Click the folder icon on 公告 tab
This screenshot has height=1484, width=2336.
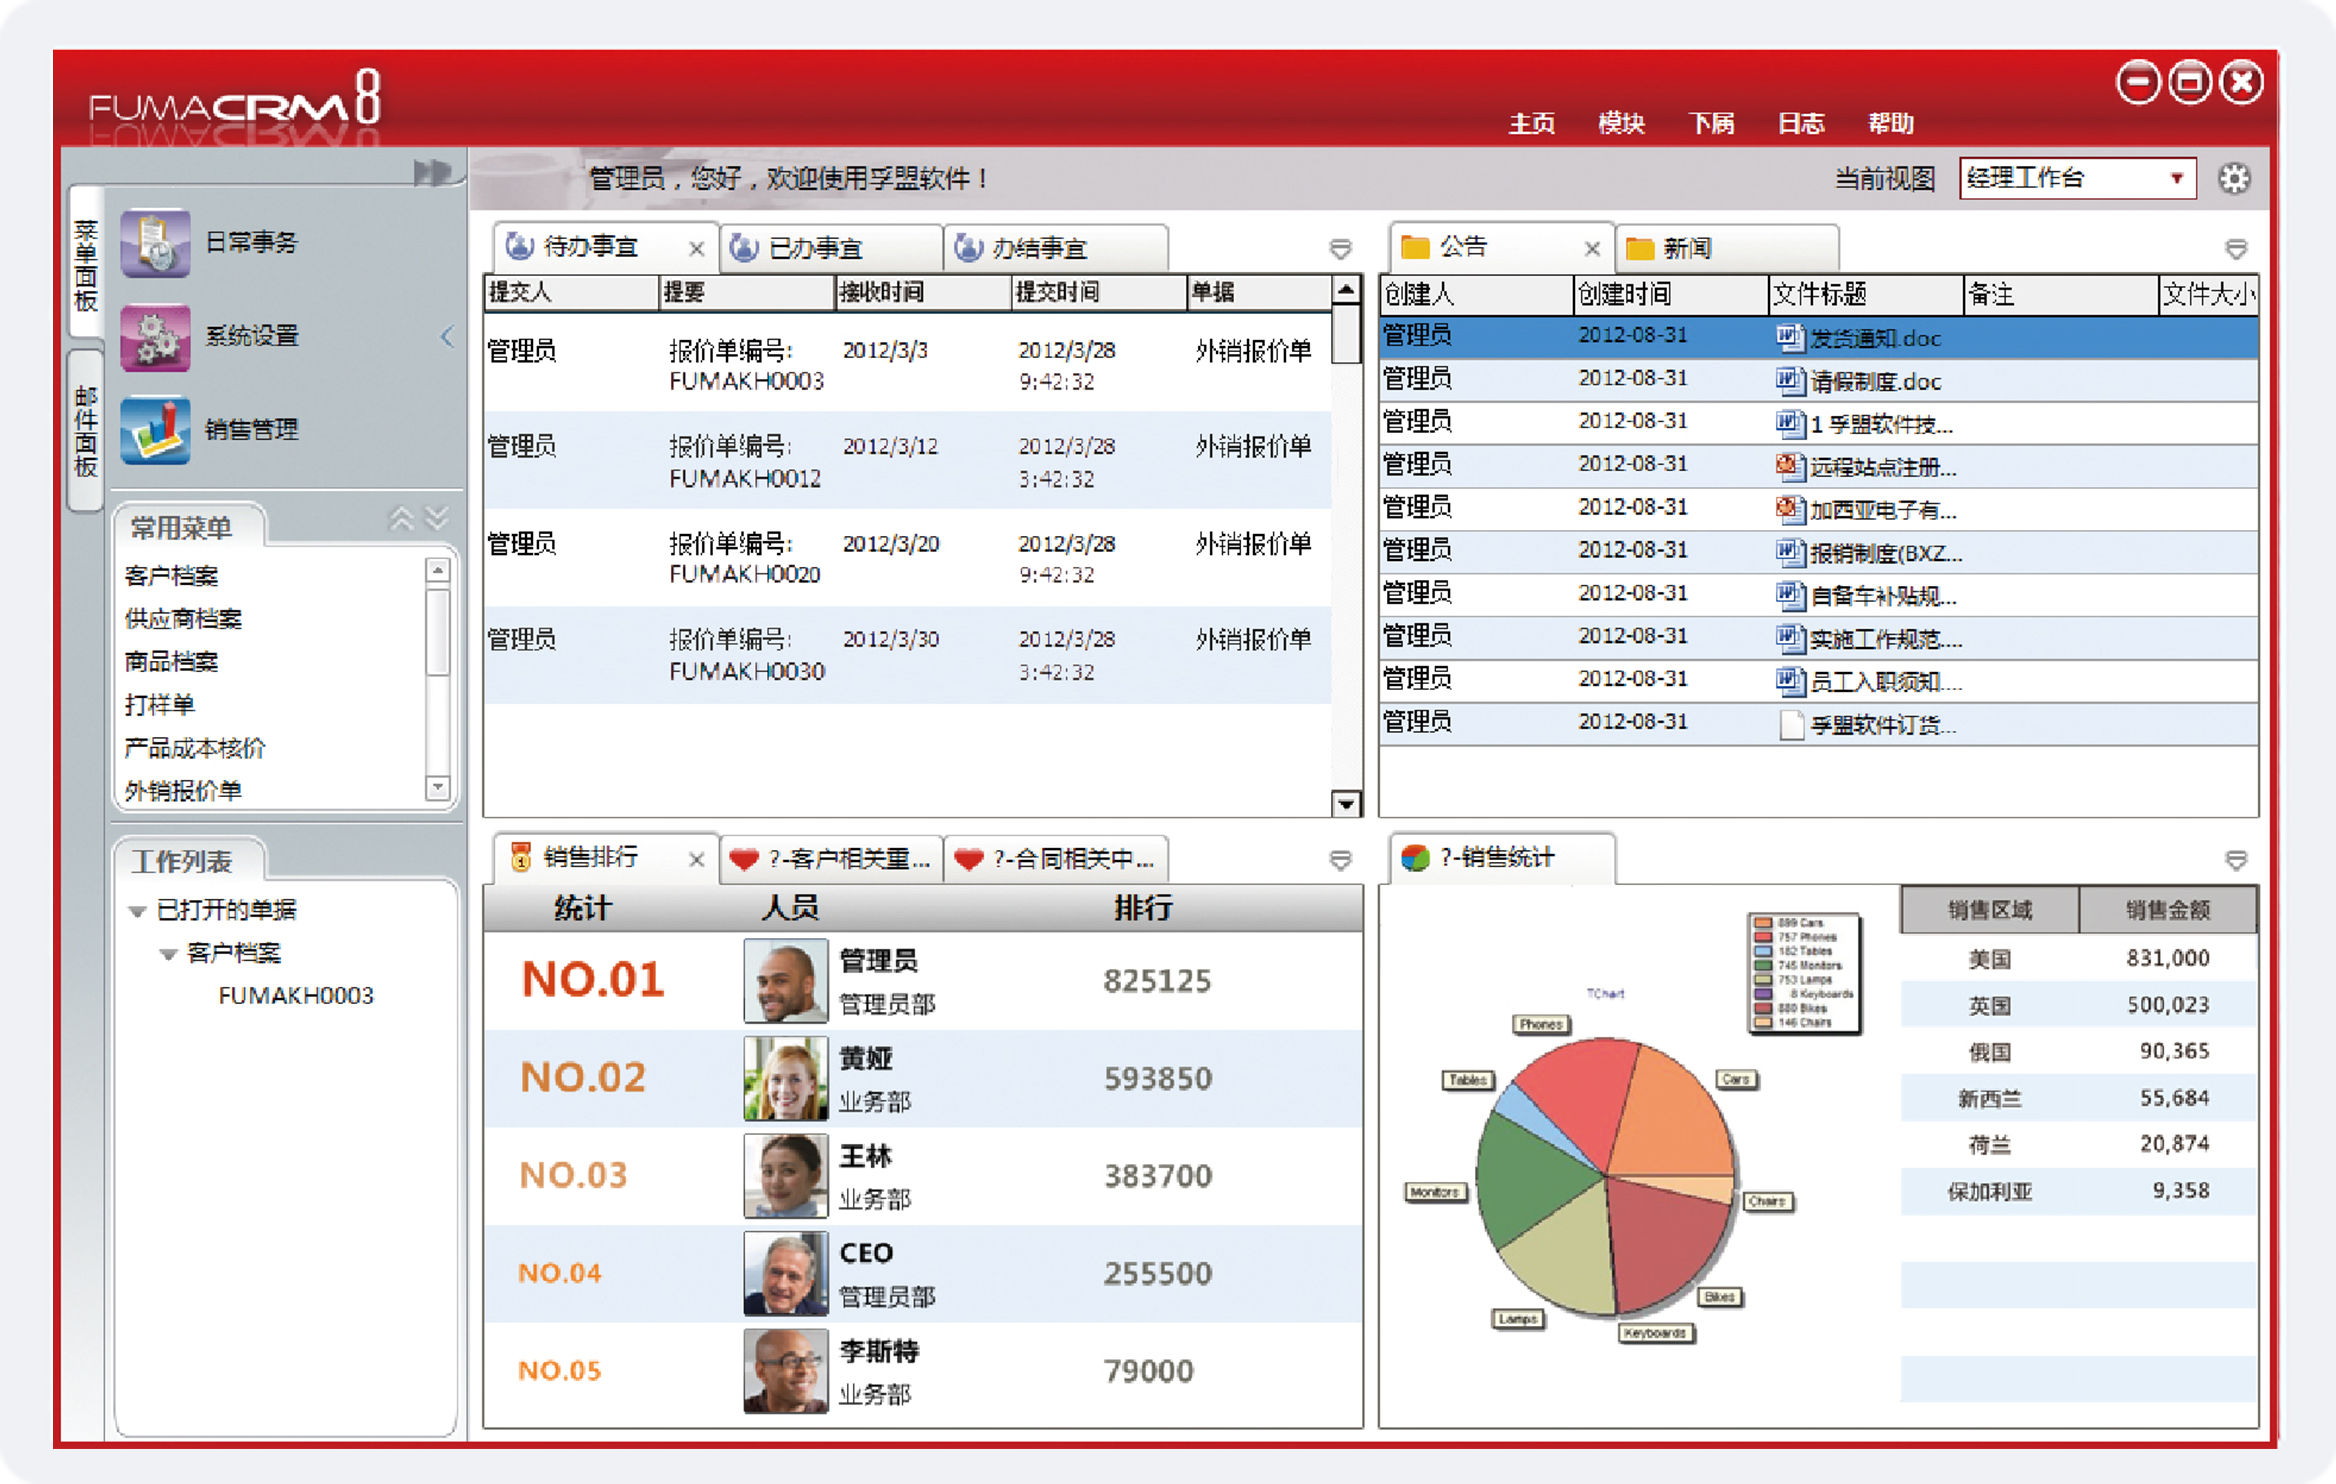click(x=1413, y=246)
